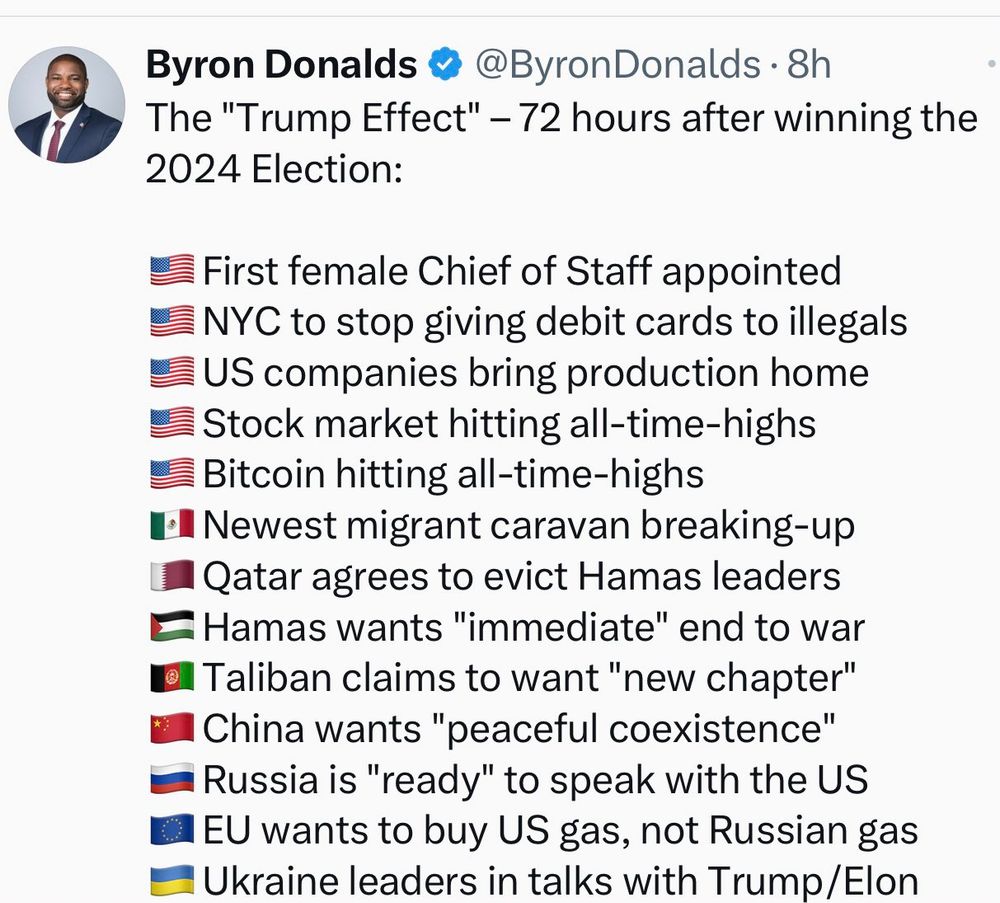
Task: Click the blue verified checkmark badge
Action: click(x=445, y=65)
